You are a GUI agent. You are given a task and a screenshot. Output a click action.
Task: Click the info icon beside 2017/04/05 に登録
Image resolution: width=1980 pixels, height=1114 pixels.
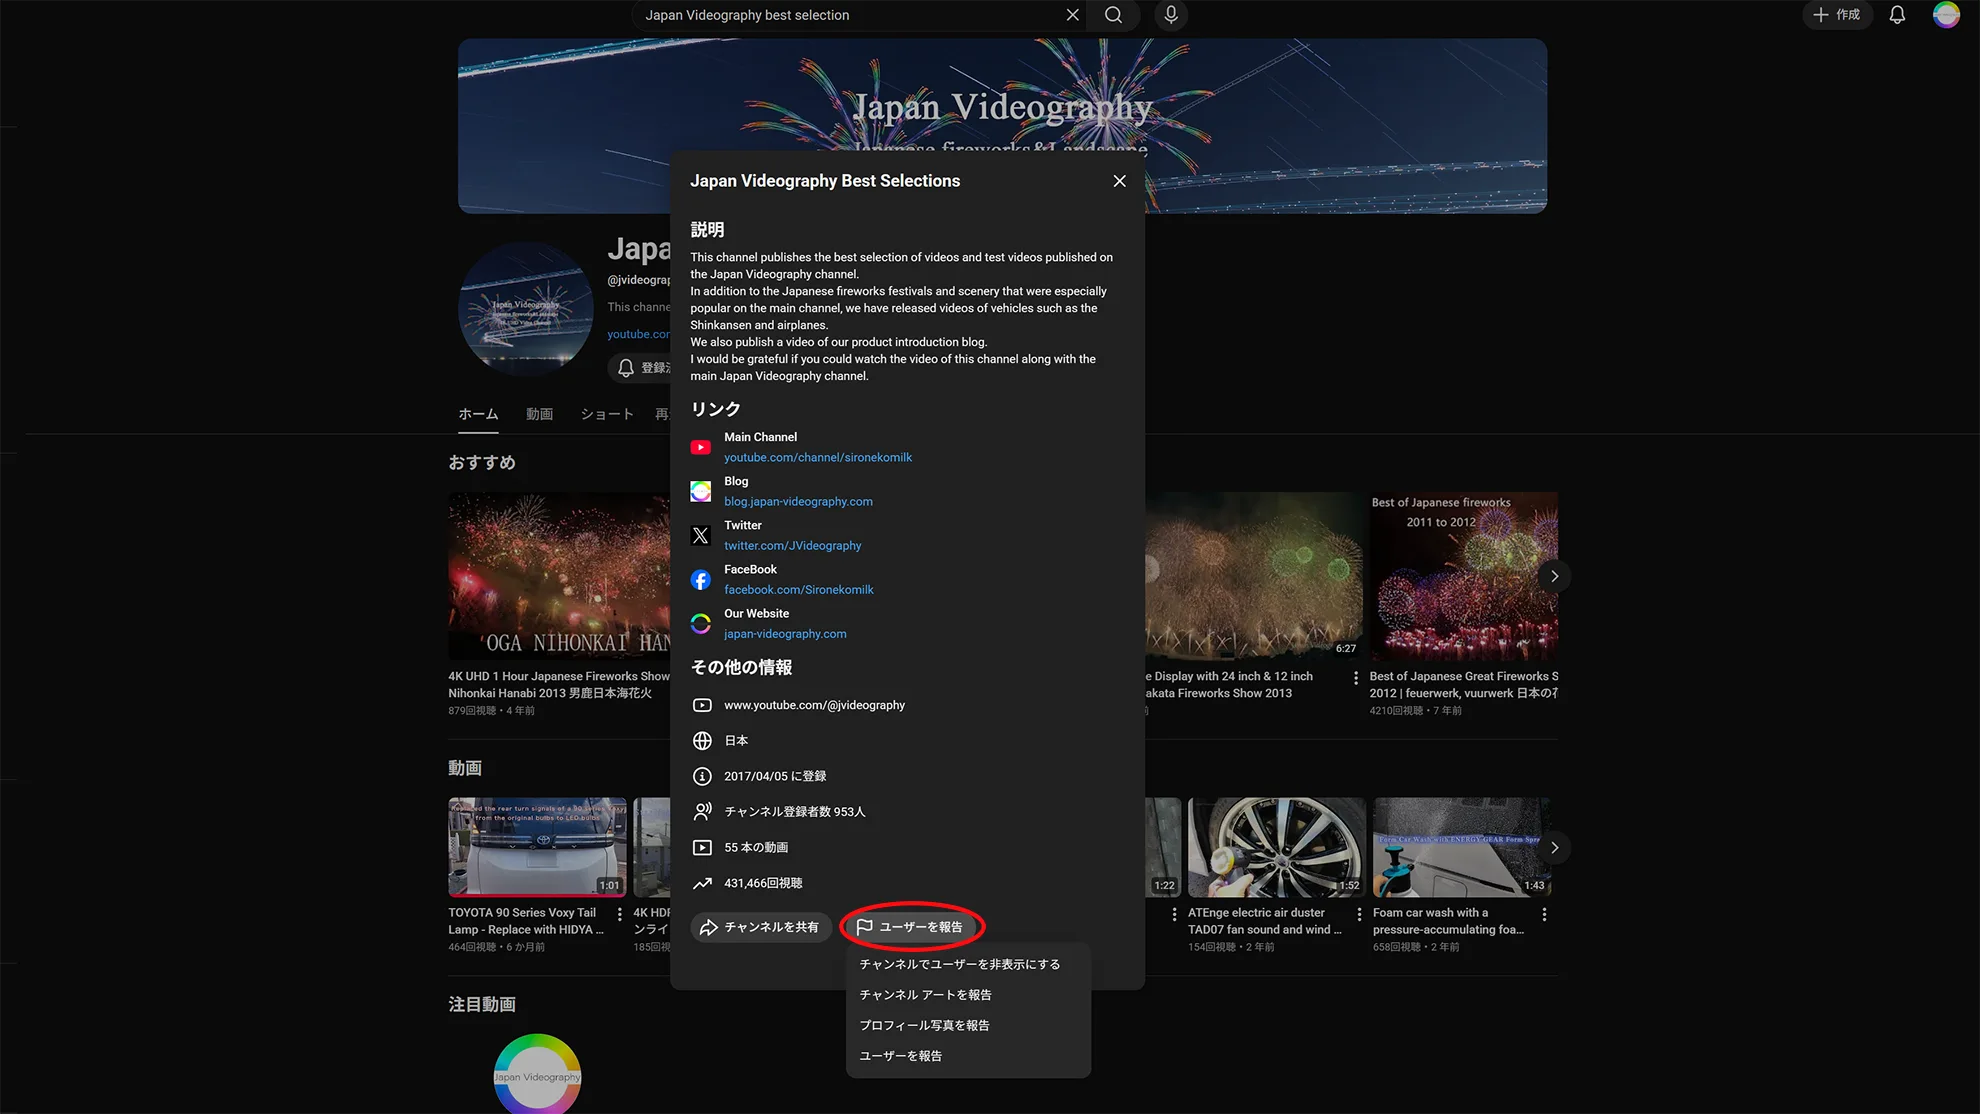pos(702,776)
